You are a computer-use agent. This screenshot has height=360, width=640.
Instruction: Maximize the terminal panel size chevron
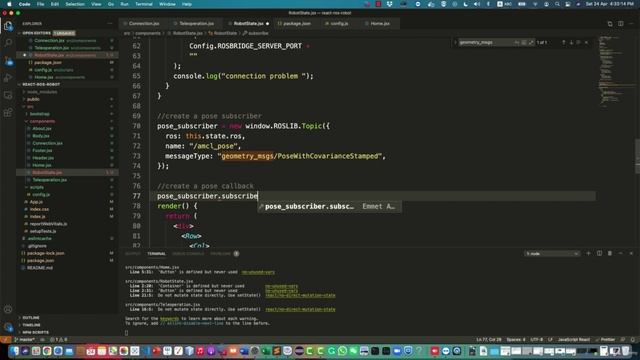tap(620, 253)
